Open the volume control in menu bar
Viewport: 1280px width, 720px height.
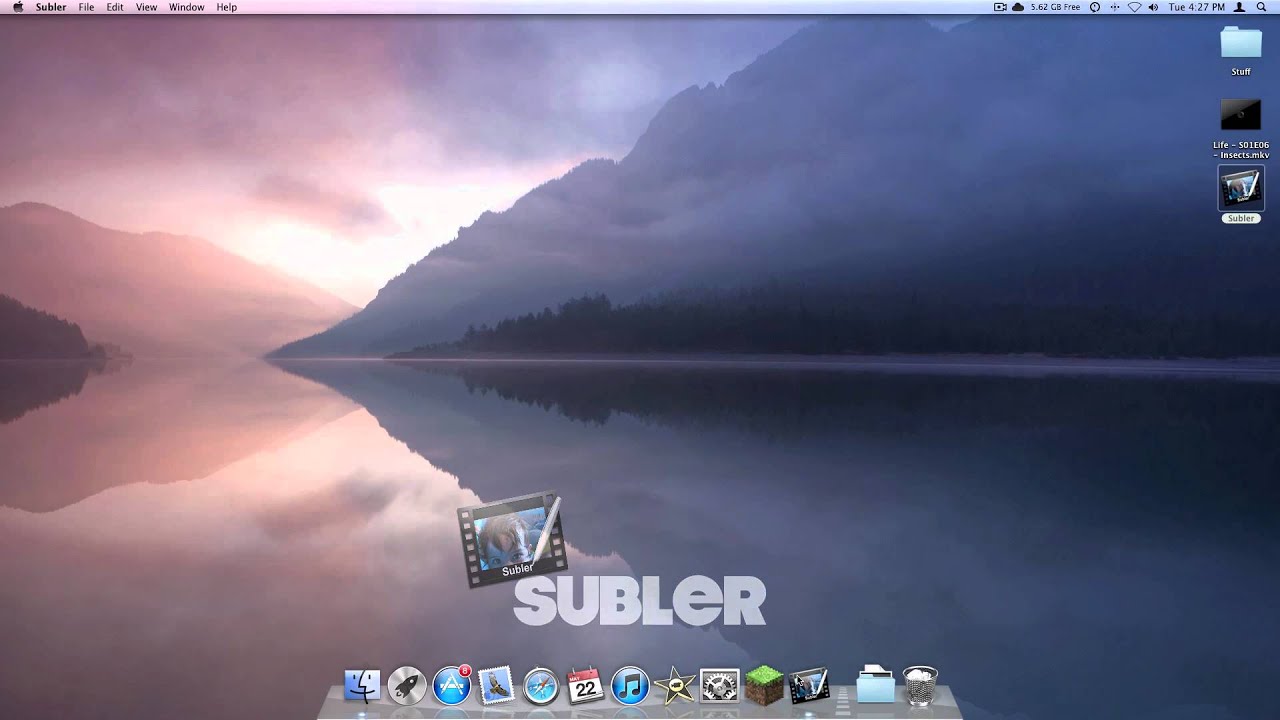(1153, 7)
